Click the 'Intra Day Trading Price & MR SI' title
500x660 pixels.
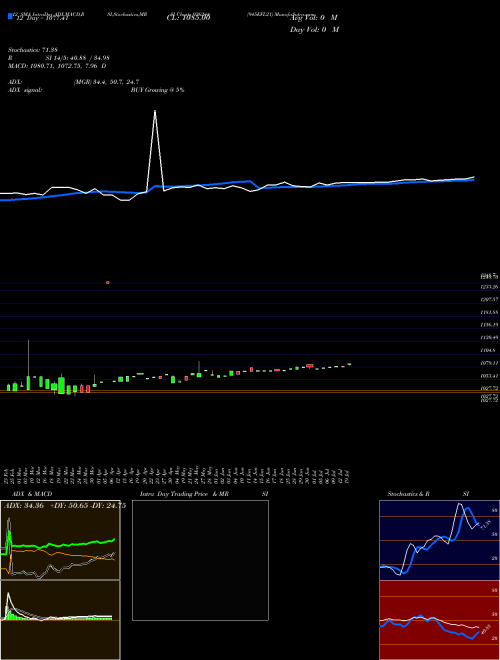pos(204,494)
